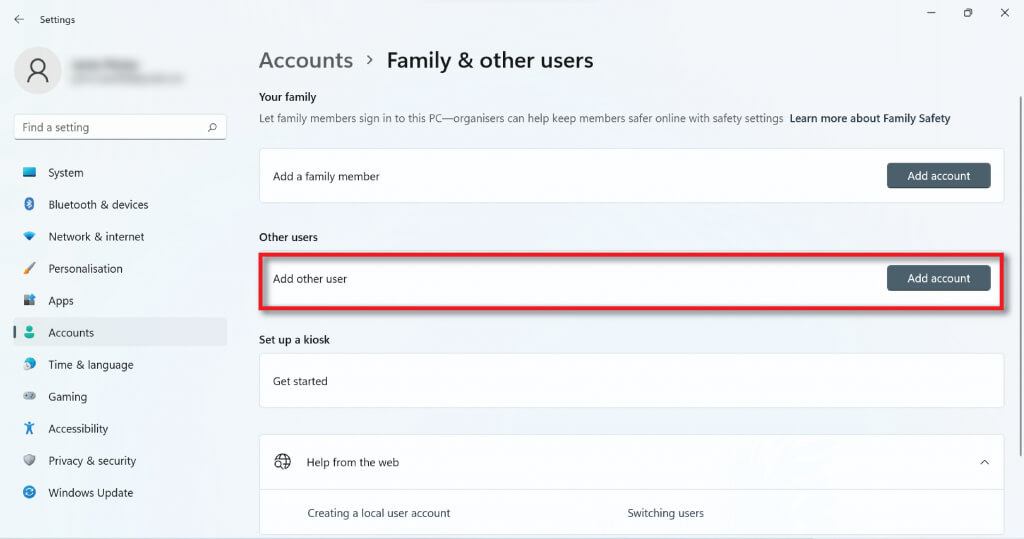Click the Find a setting search box
Viewport: 1024px width, 539px height.
pyautogui.click(x=110, y=128)
